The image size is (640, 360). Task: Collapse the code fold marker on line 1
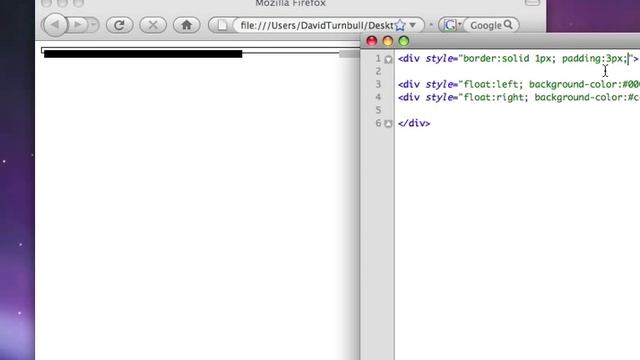[388, 59]
